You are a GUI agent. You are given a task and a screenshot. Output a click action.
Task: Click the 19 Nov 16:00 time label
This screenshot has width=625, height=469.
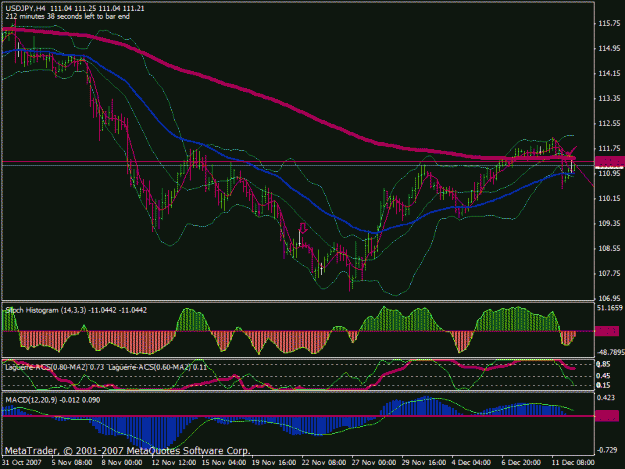point(274,463)
